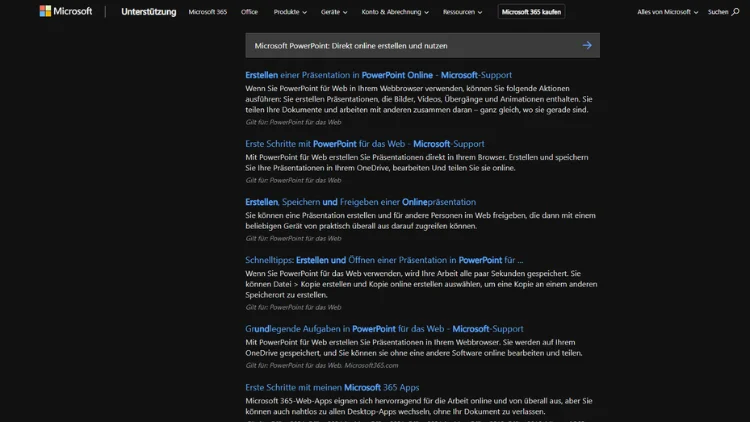
Task: Click the Microsoft 365 kaufen button
Action: tap(531, 12)
